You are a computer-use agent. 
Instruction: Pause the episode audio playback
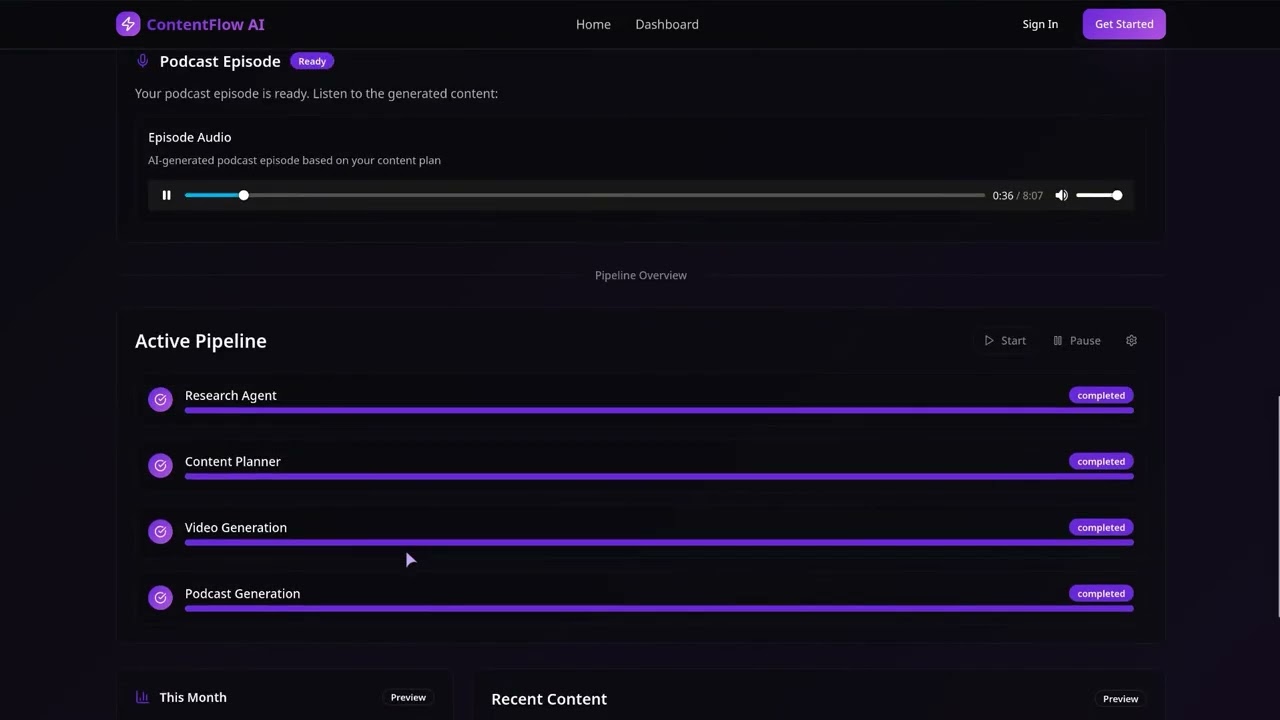pyautogui.click(x=167, y=195)
